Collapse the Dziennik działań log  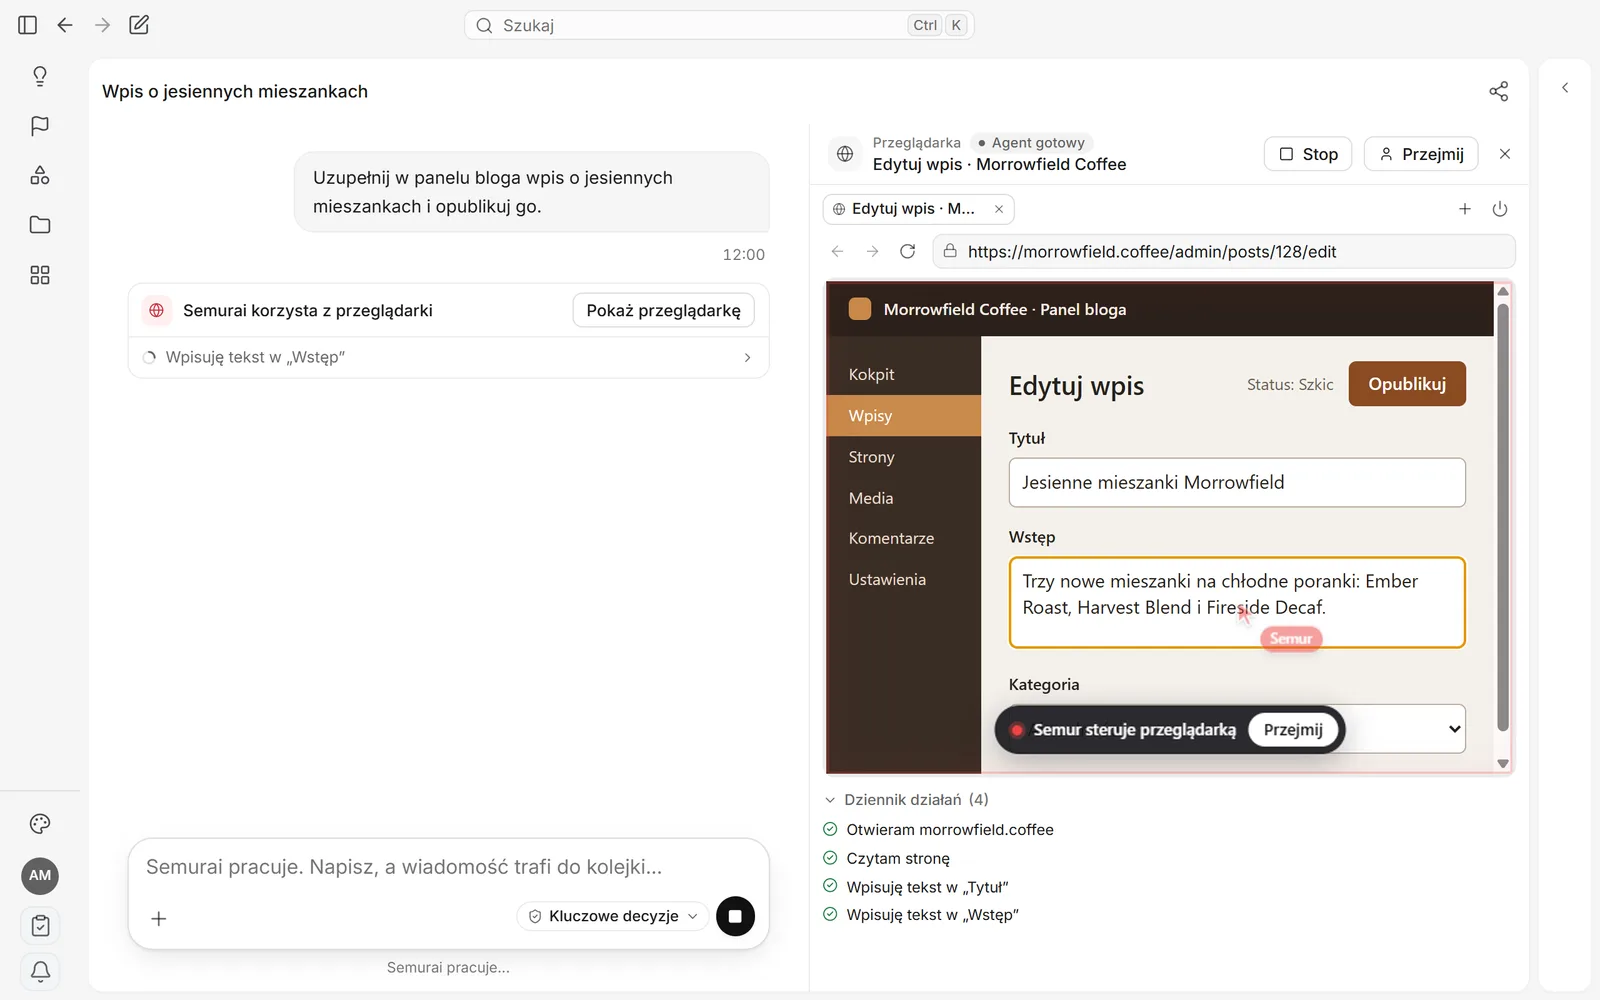click(907, 799)
